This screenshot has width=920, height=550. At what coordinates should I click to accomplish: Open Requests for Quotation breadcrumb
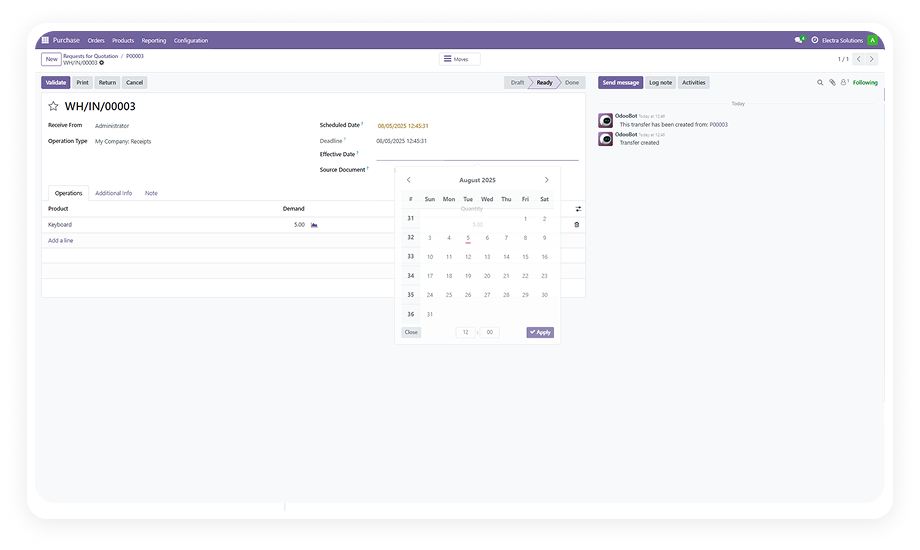[x=91, y=56]
